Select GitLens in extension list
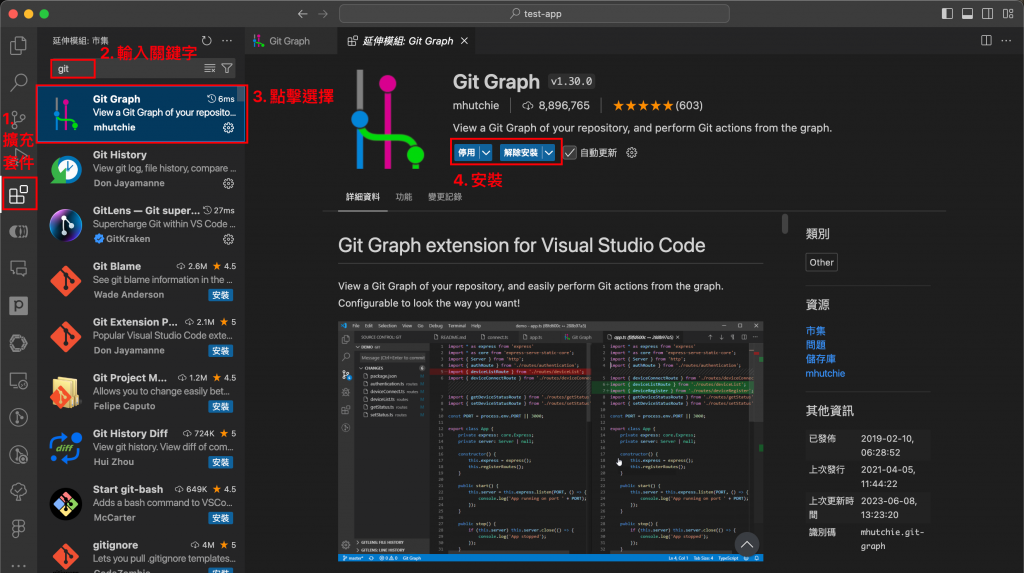This screenshot has width=1024, height=573. [x=141, y=225]
